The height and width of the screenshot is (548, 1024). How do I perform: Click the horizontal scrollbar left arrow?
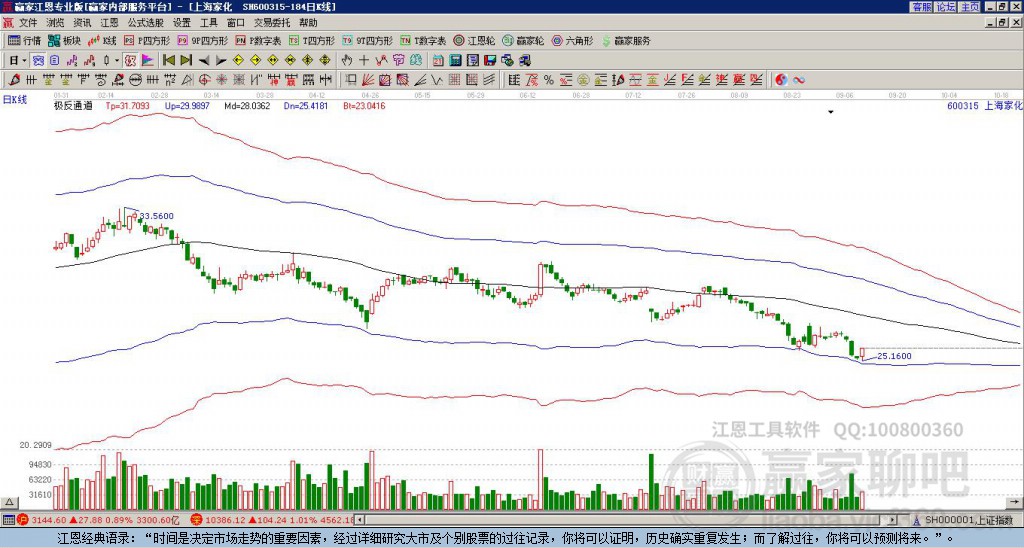360,520
